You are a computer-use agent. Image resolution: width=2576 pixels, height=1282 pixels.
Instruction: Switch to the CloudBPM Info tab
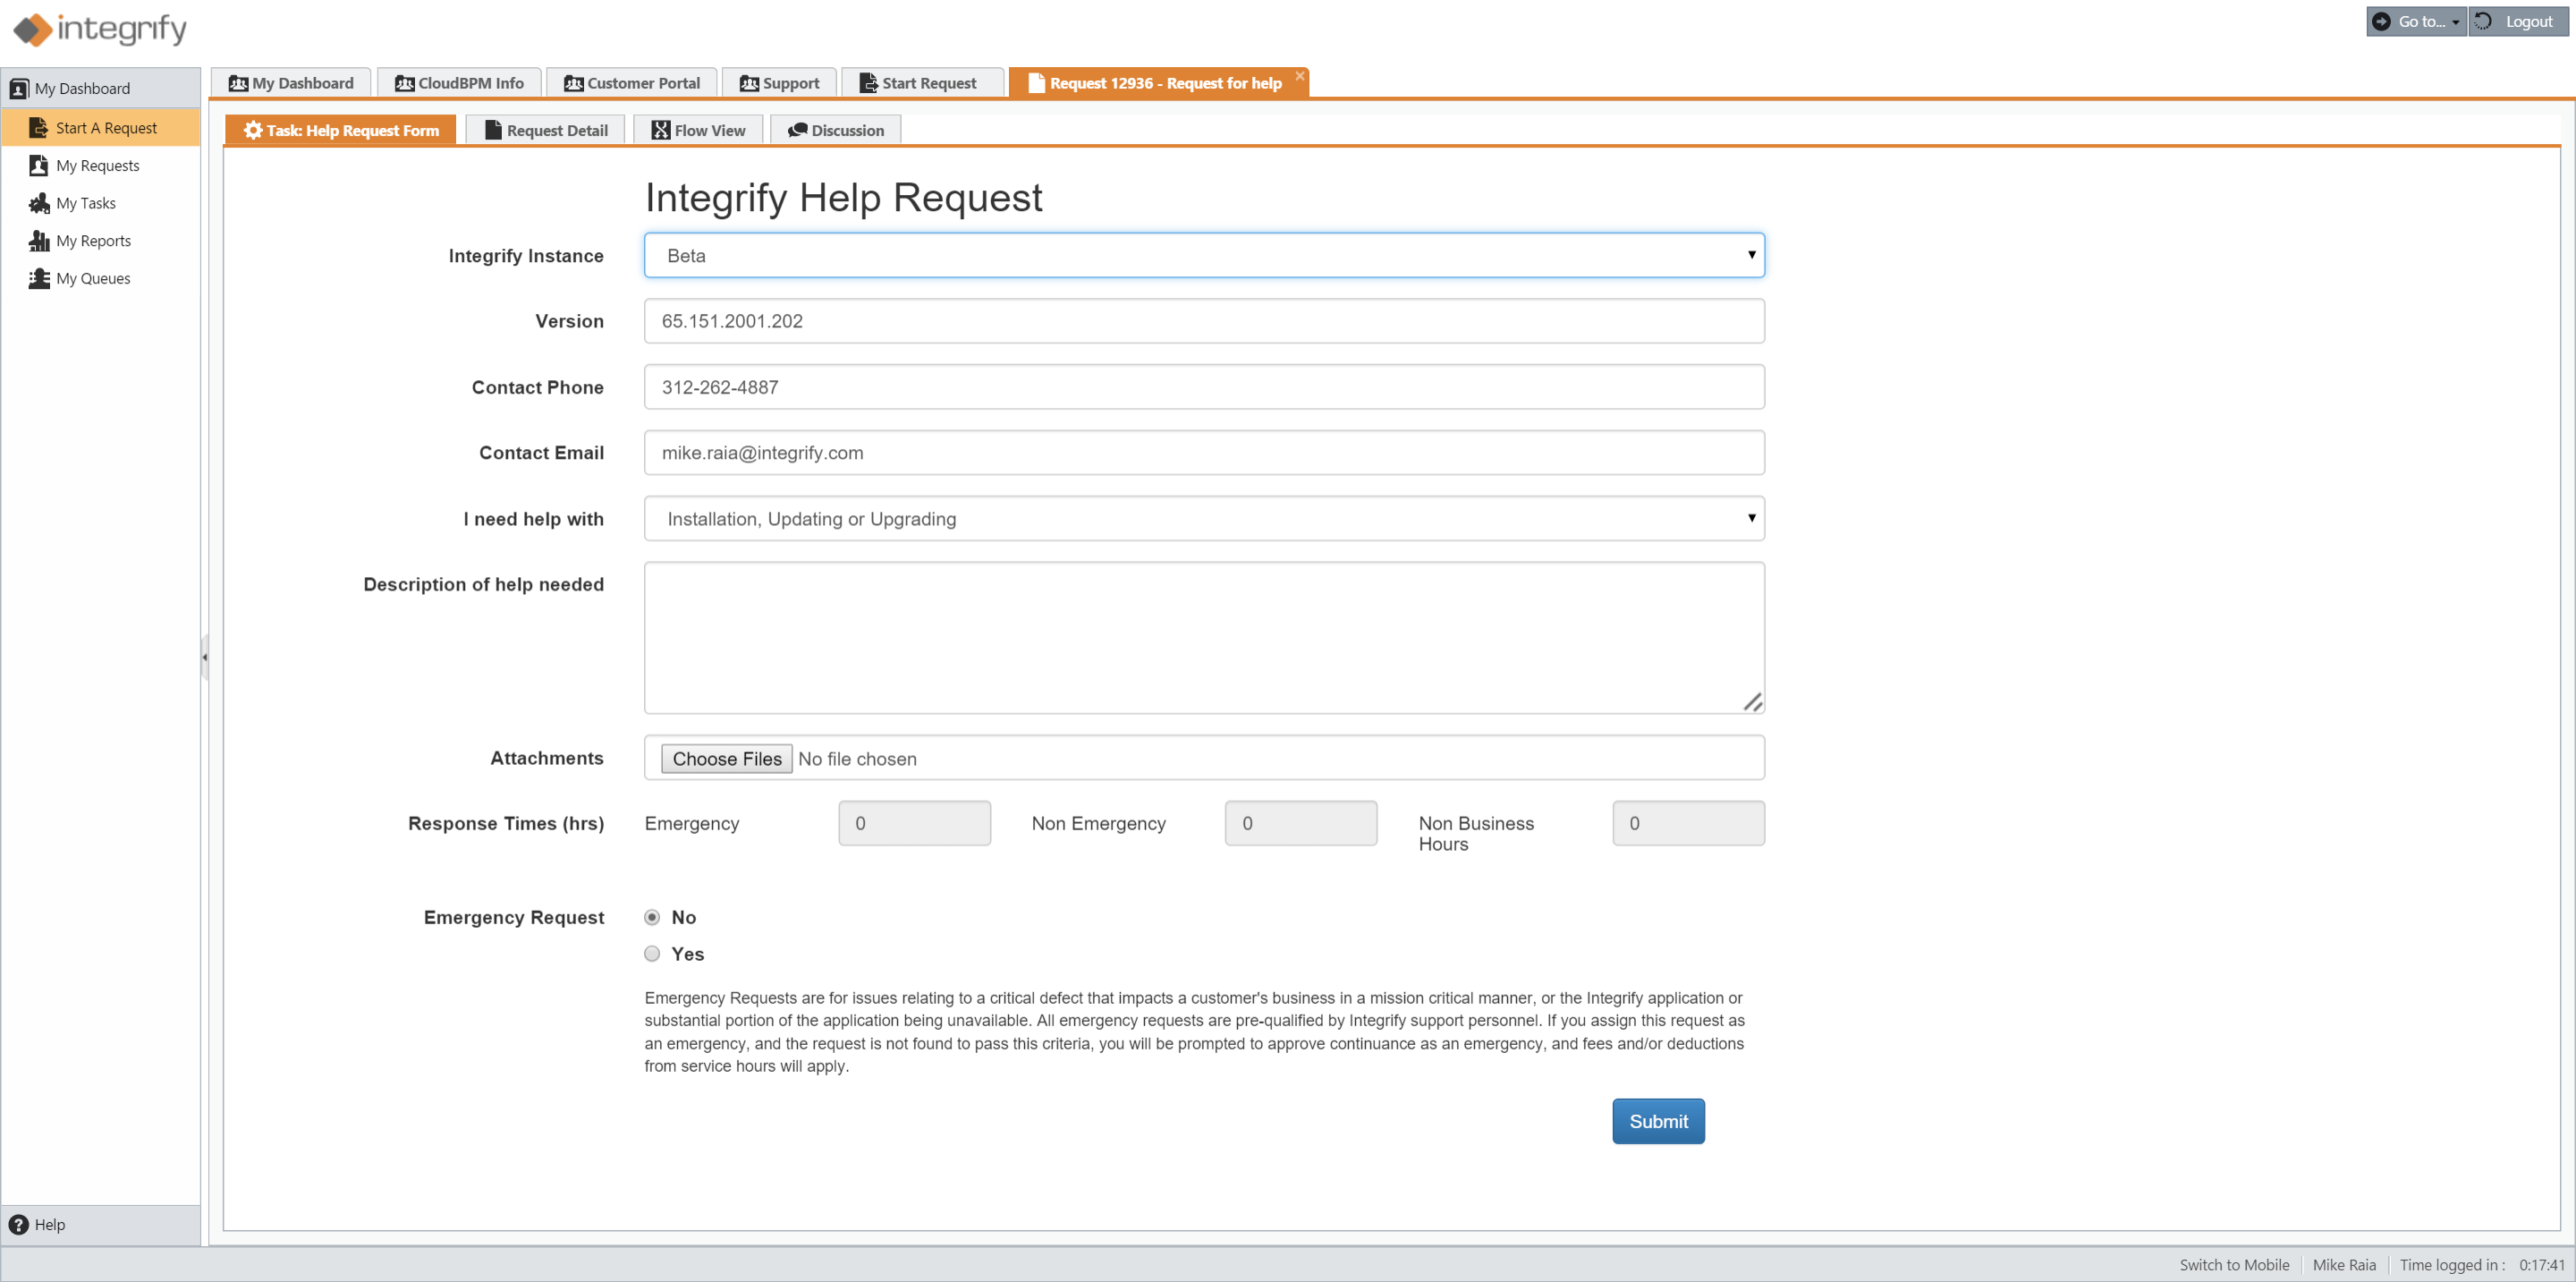(x=459, y=83)
